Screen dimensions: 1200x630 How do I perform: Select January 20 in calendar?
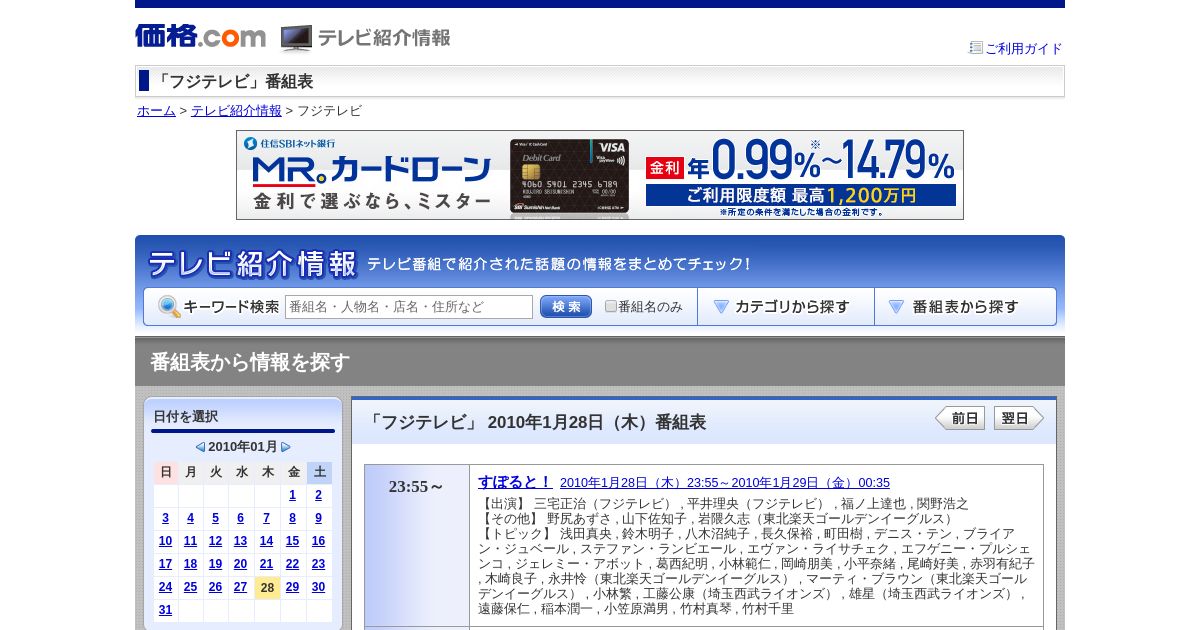240,564
